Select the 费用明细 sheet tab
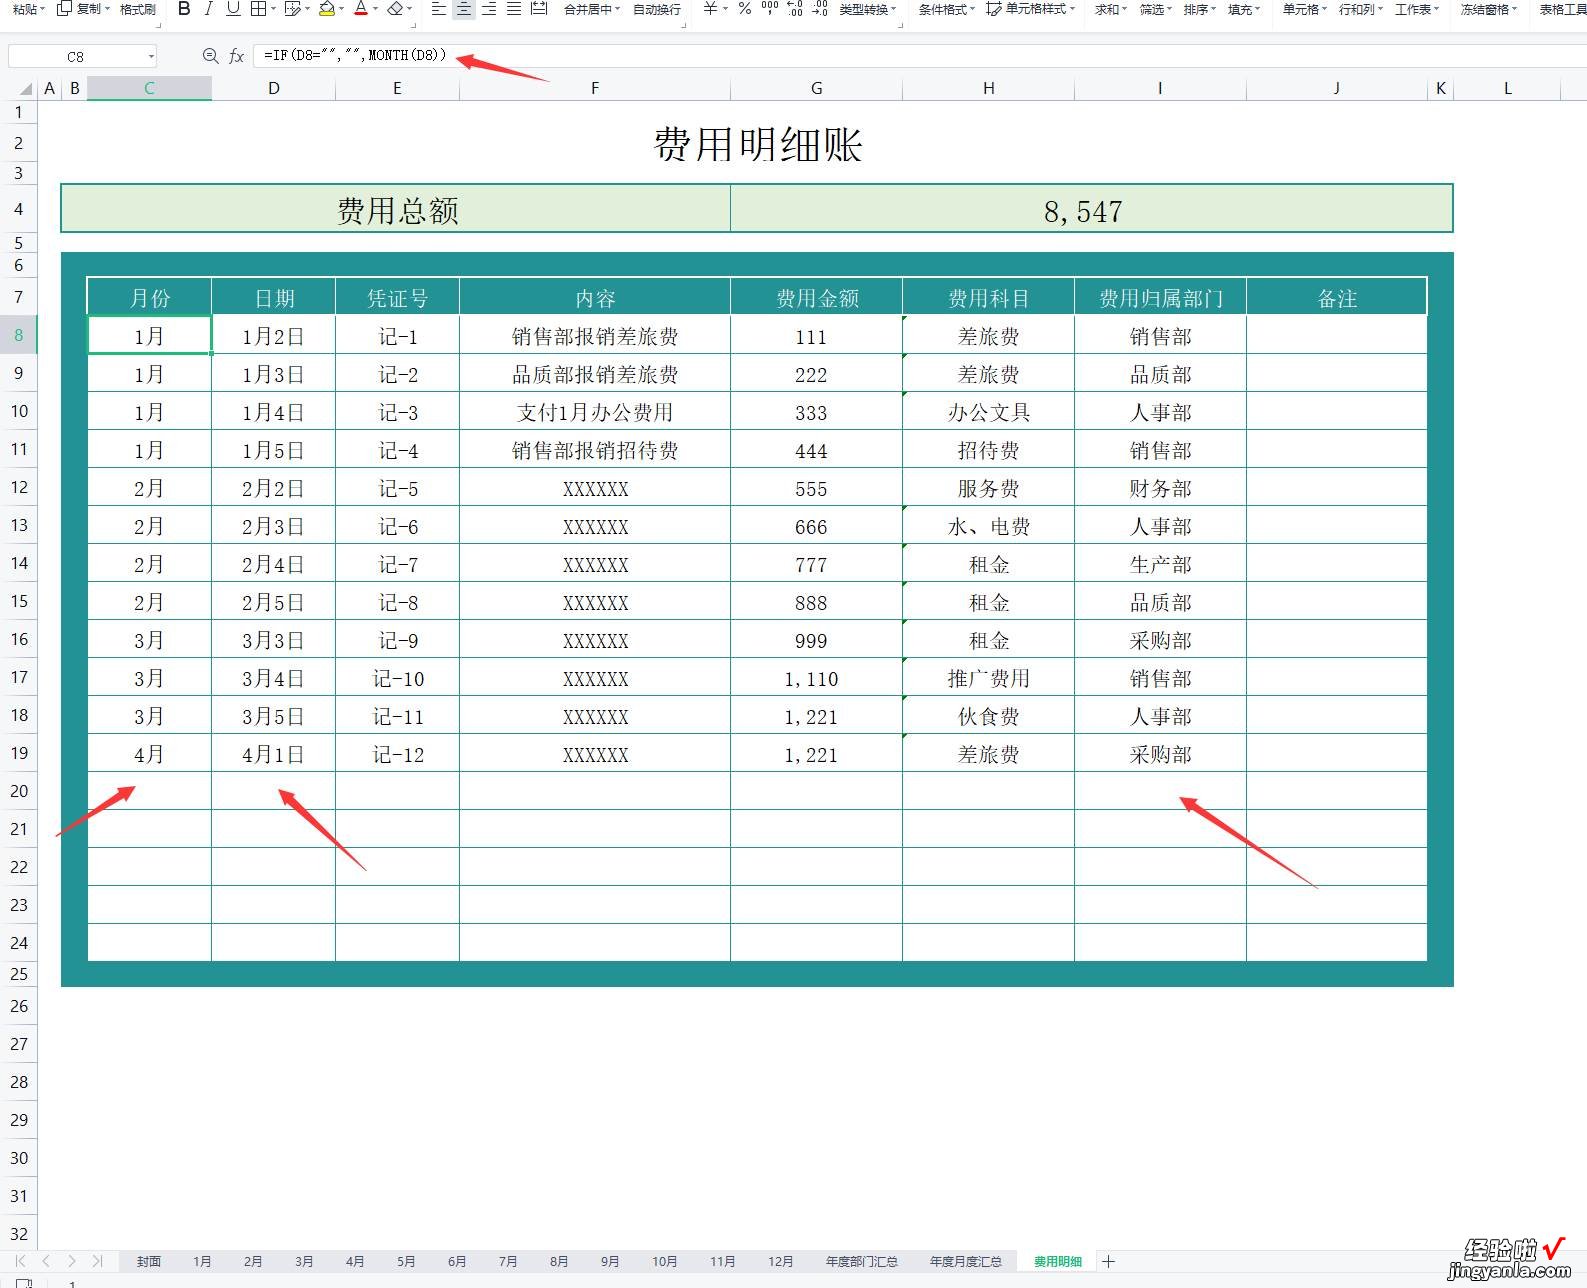Image resolution: width=1587 pixels, height=1288 pixels. [x=1057, y=1261]
